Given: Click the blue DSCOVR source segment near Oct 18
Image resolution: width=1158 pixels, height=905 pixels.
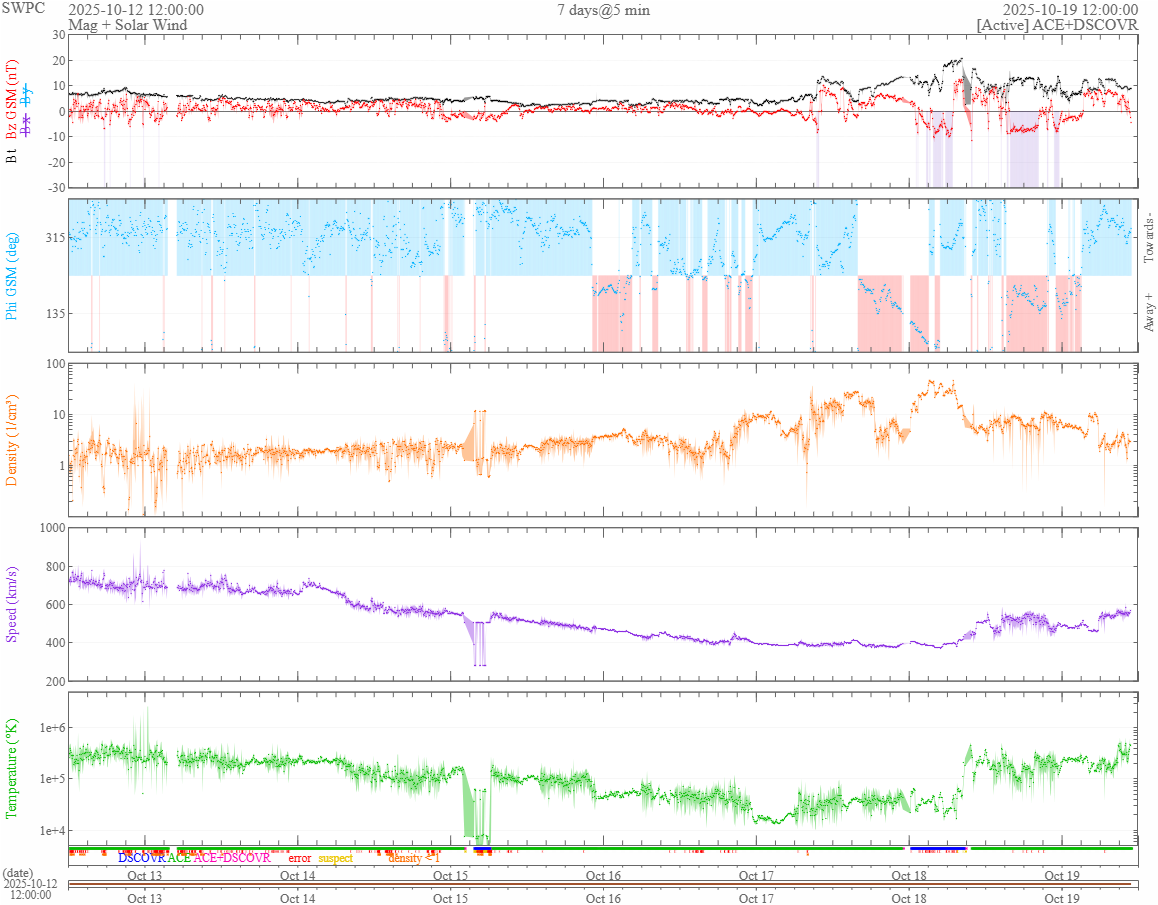Looking at the screenshot, I should point(938,848).
